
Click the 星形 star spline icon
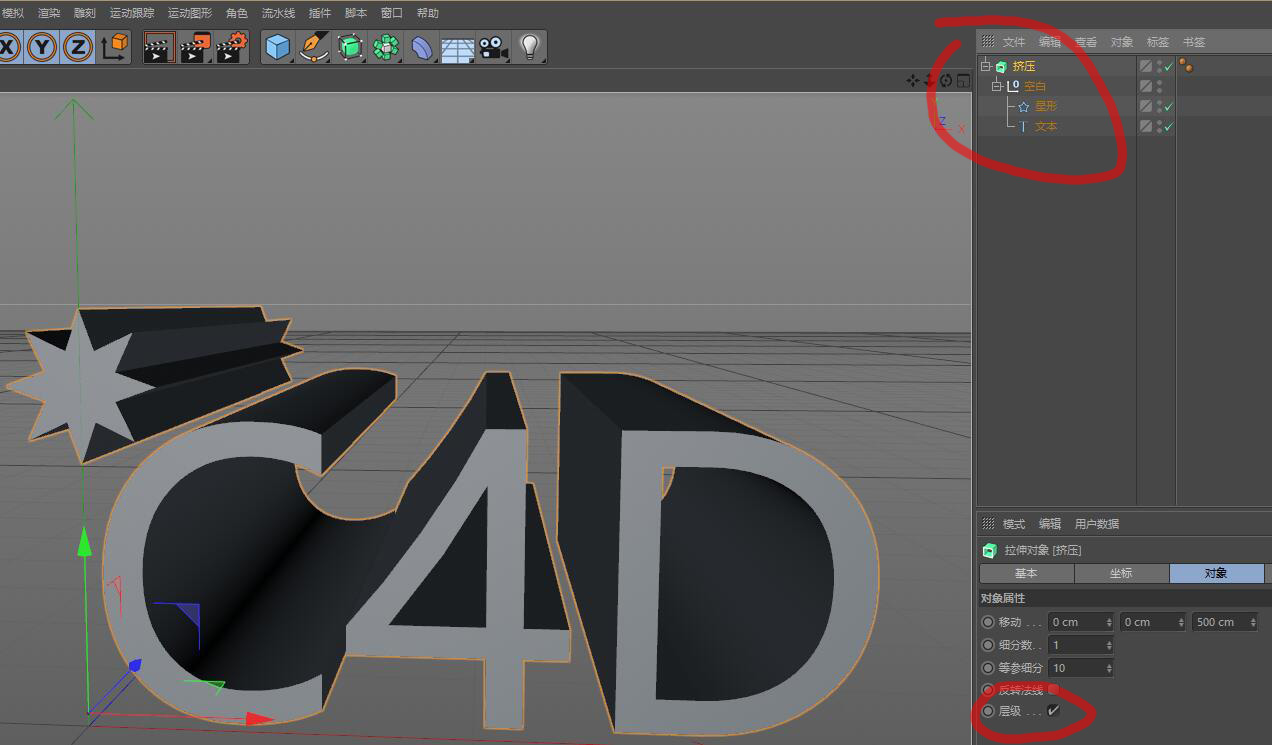tap(1024, 106)
